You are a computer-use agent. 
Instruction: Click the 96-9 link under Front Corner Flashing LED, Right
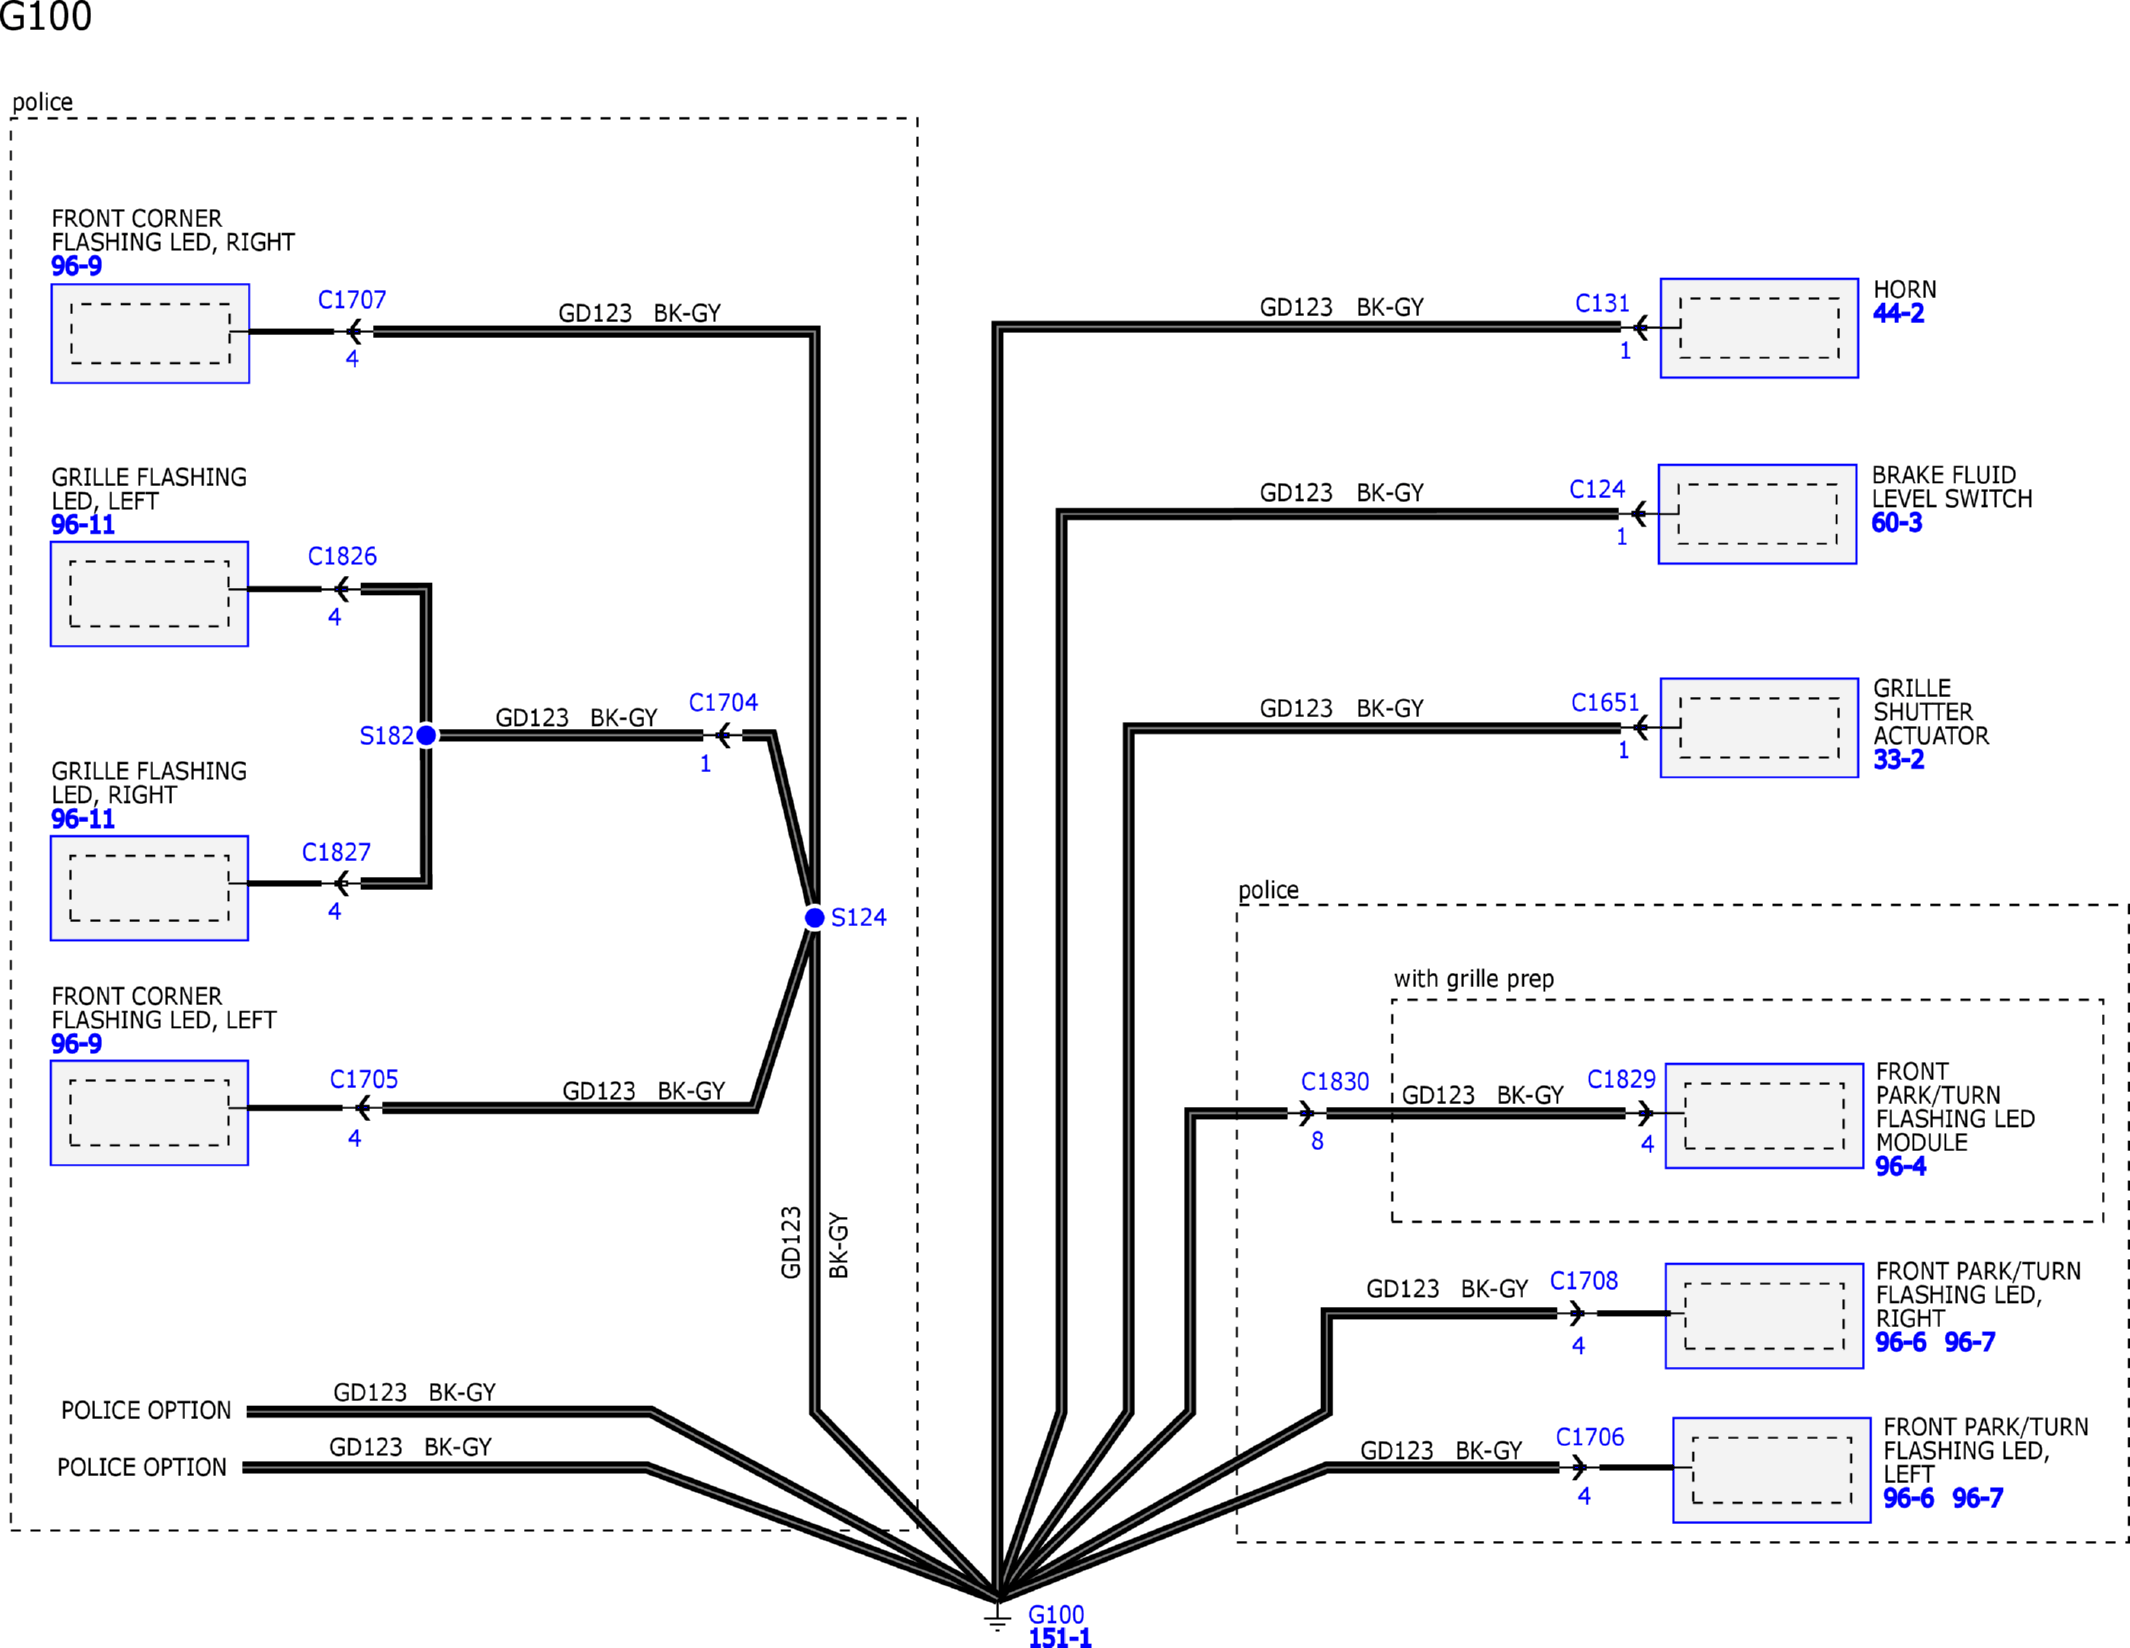pyautogui.click(x=76, y=266)
